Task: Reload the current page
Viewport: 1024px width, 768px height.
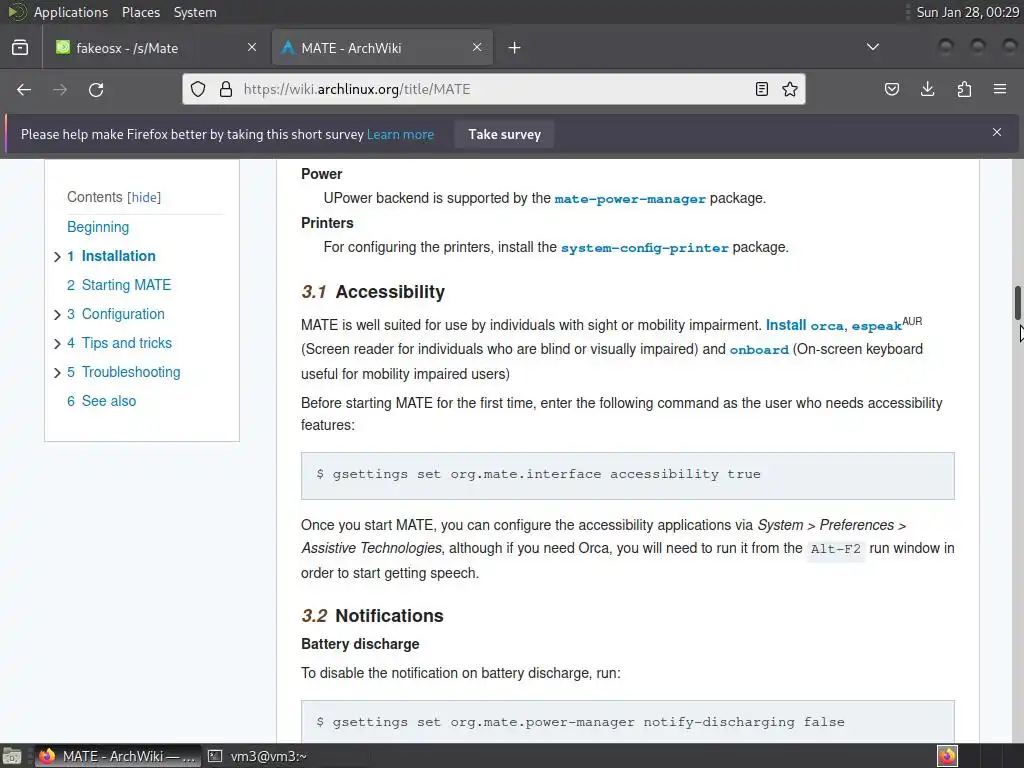Action: (96, 89)
